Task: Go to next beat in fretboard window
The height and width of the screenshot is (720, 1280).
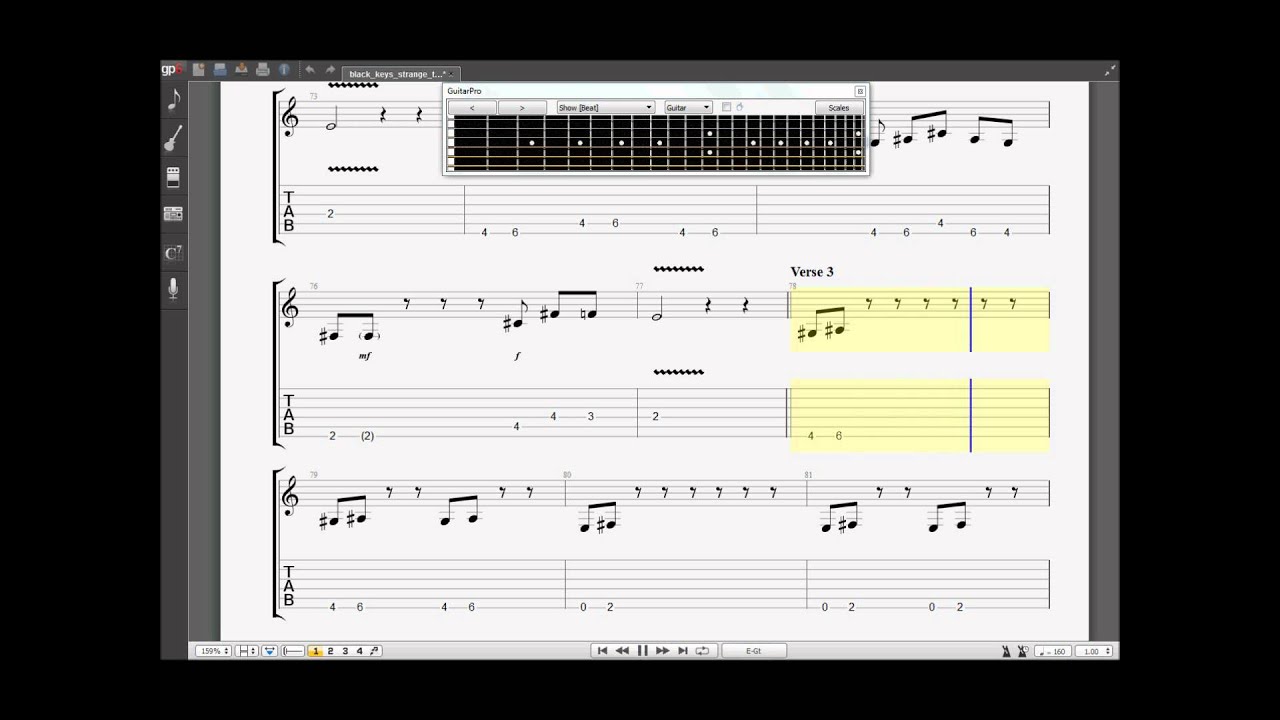Action: (522, 107)
